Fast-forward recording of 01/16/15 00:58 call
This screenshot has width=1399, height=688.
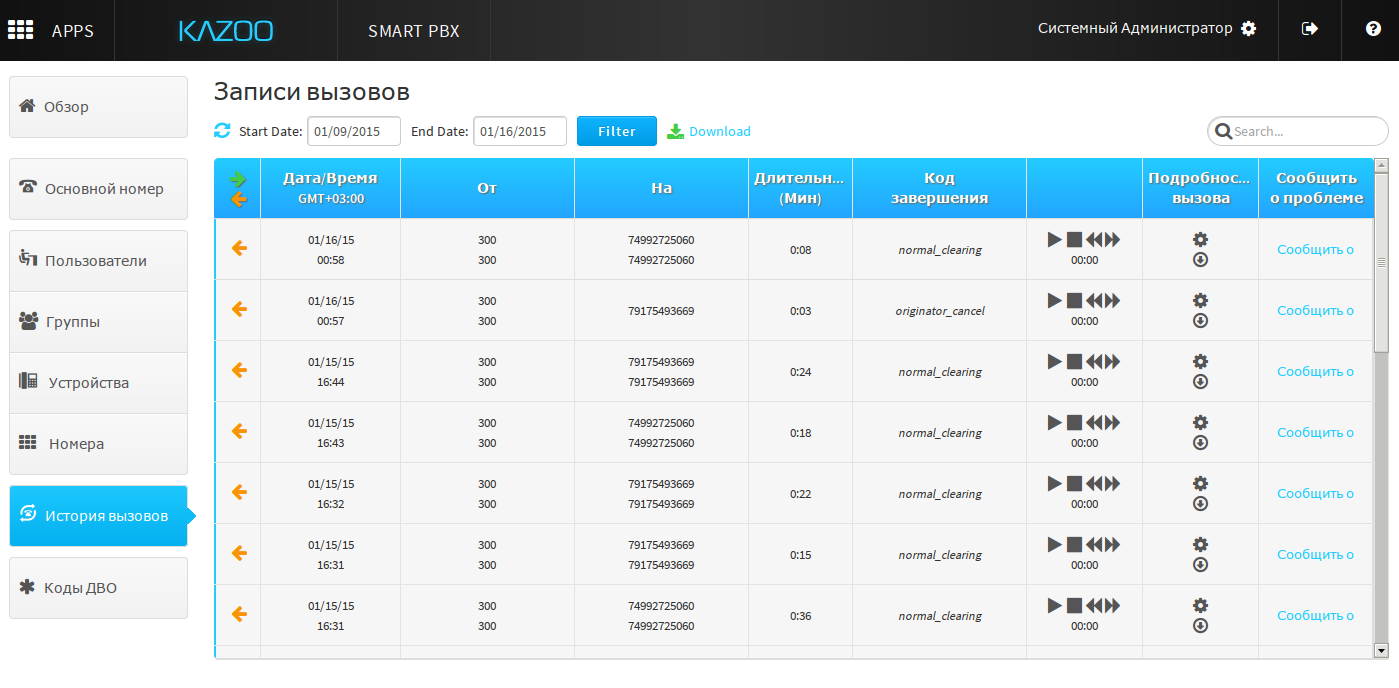pyautogui.click(x=1112, y=240)
